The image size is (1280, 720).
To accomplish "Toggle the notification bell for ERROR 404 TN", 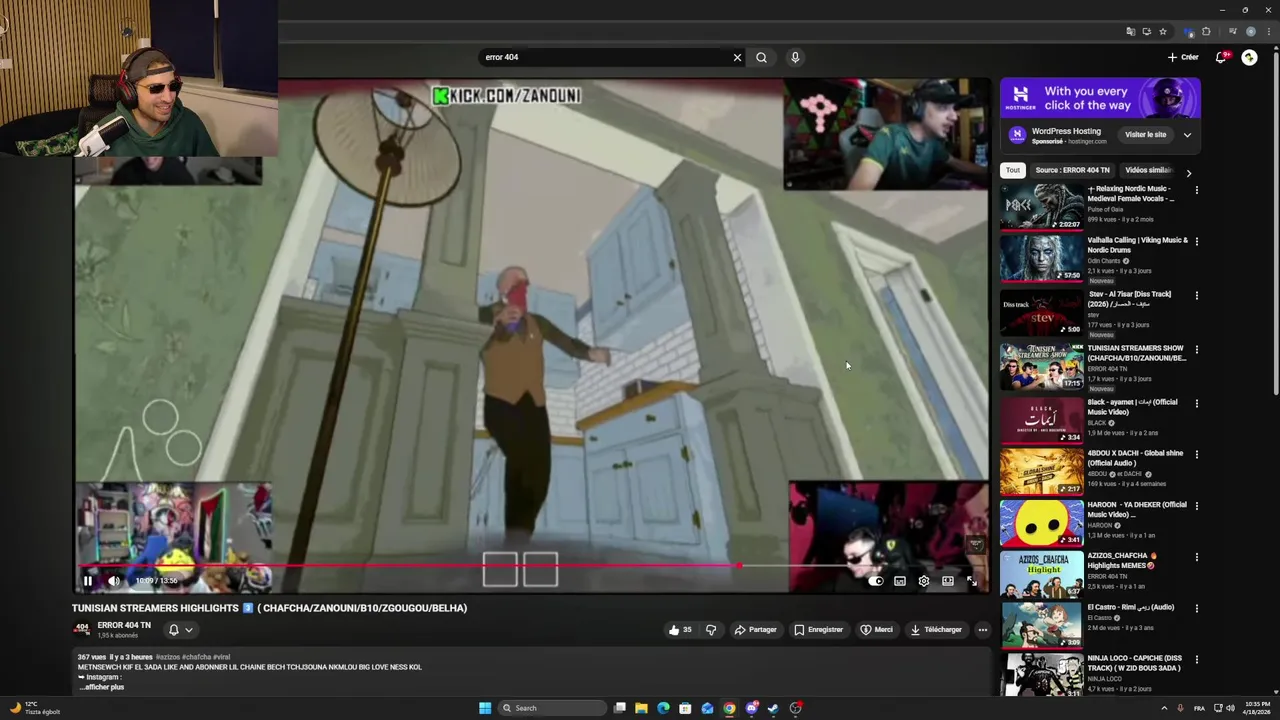I will pos(180,630).
